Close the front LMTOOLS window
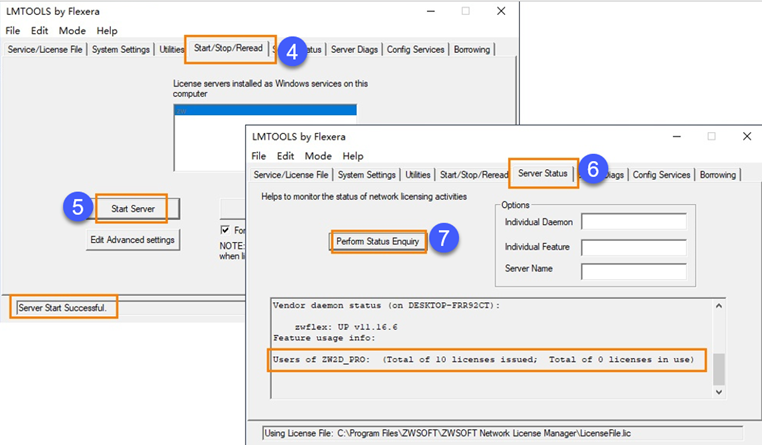The width and height of the screenshot is (762, 445). (747, 136)
